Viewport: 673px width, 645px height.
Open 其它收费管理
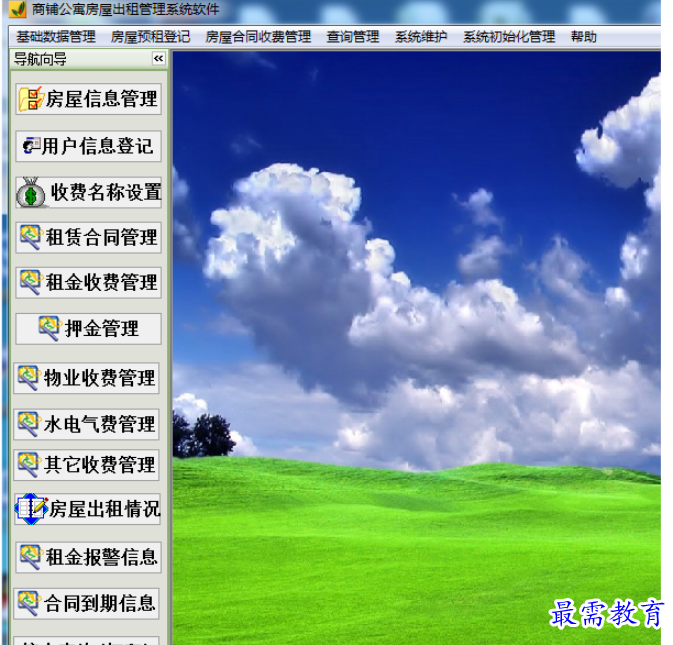pyautogui.click(x=86, y=465)
